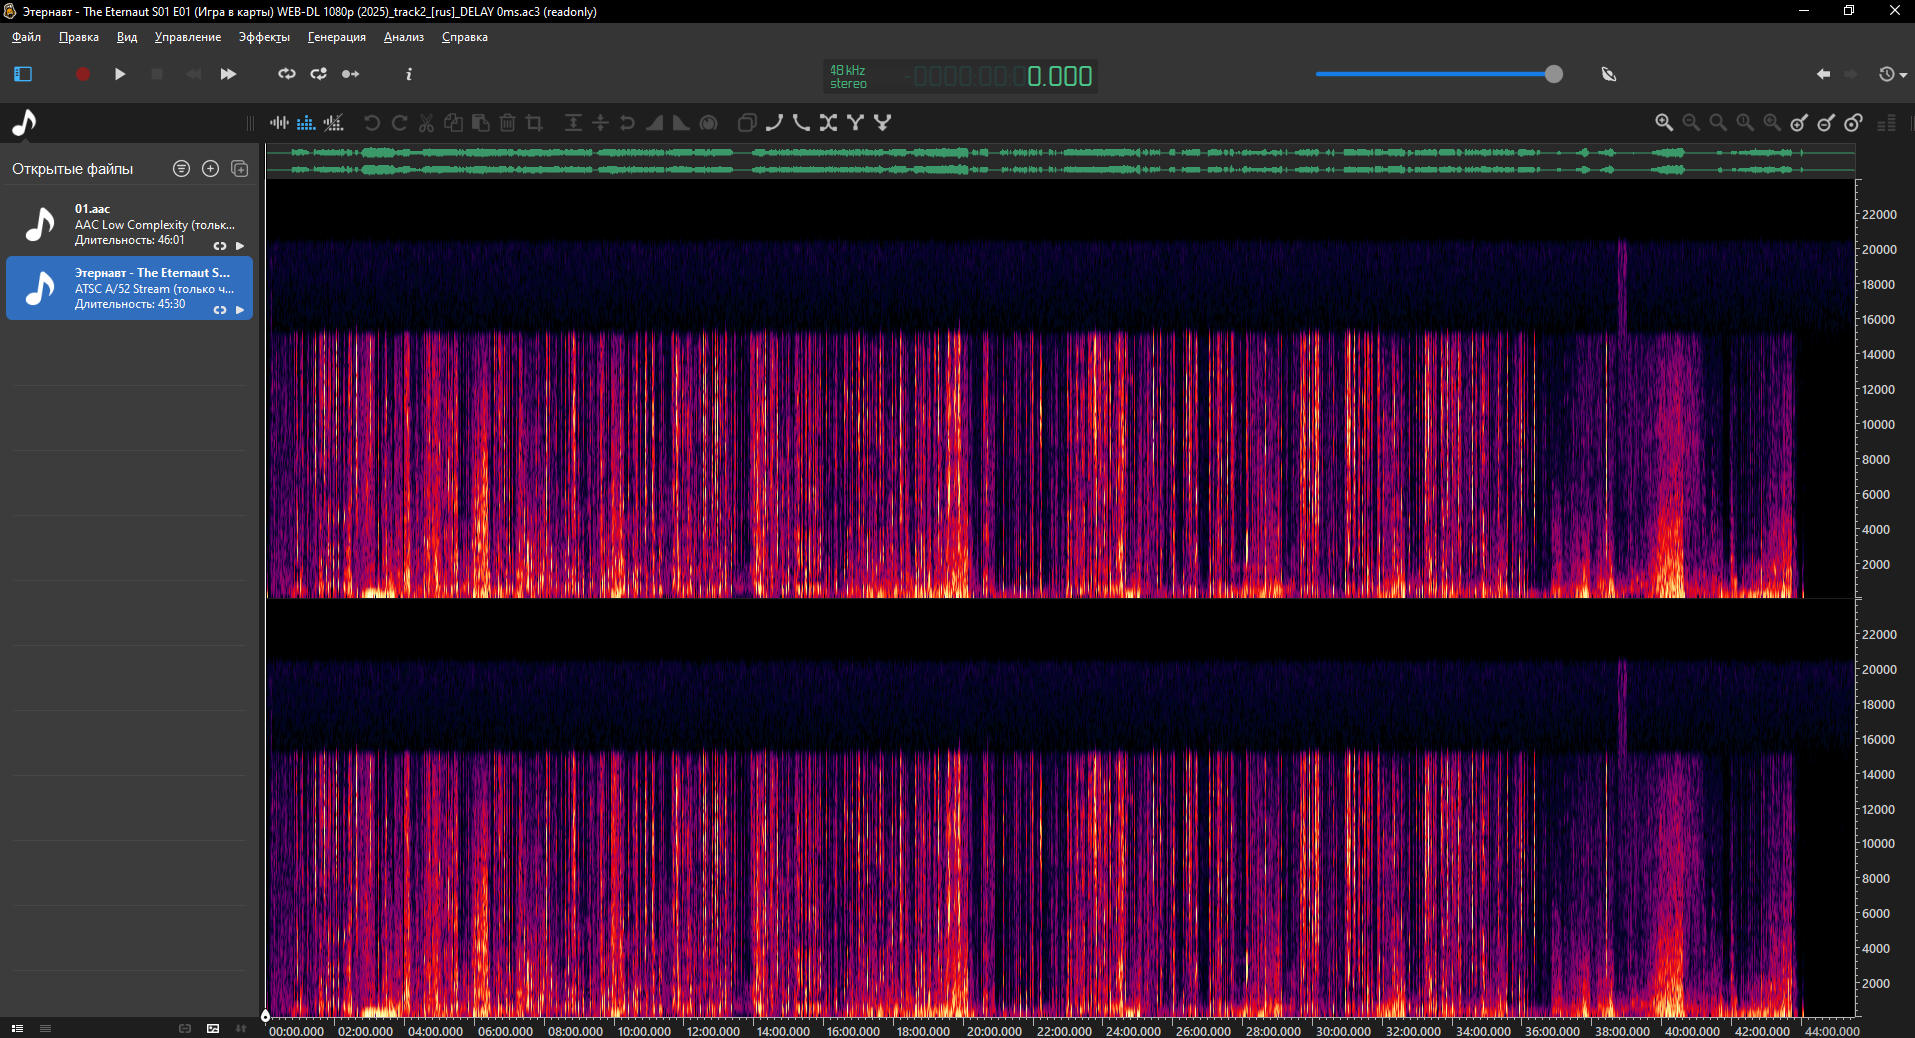
Task: Click the back arrow navigation icon
Action: coord(1823,74)
